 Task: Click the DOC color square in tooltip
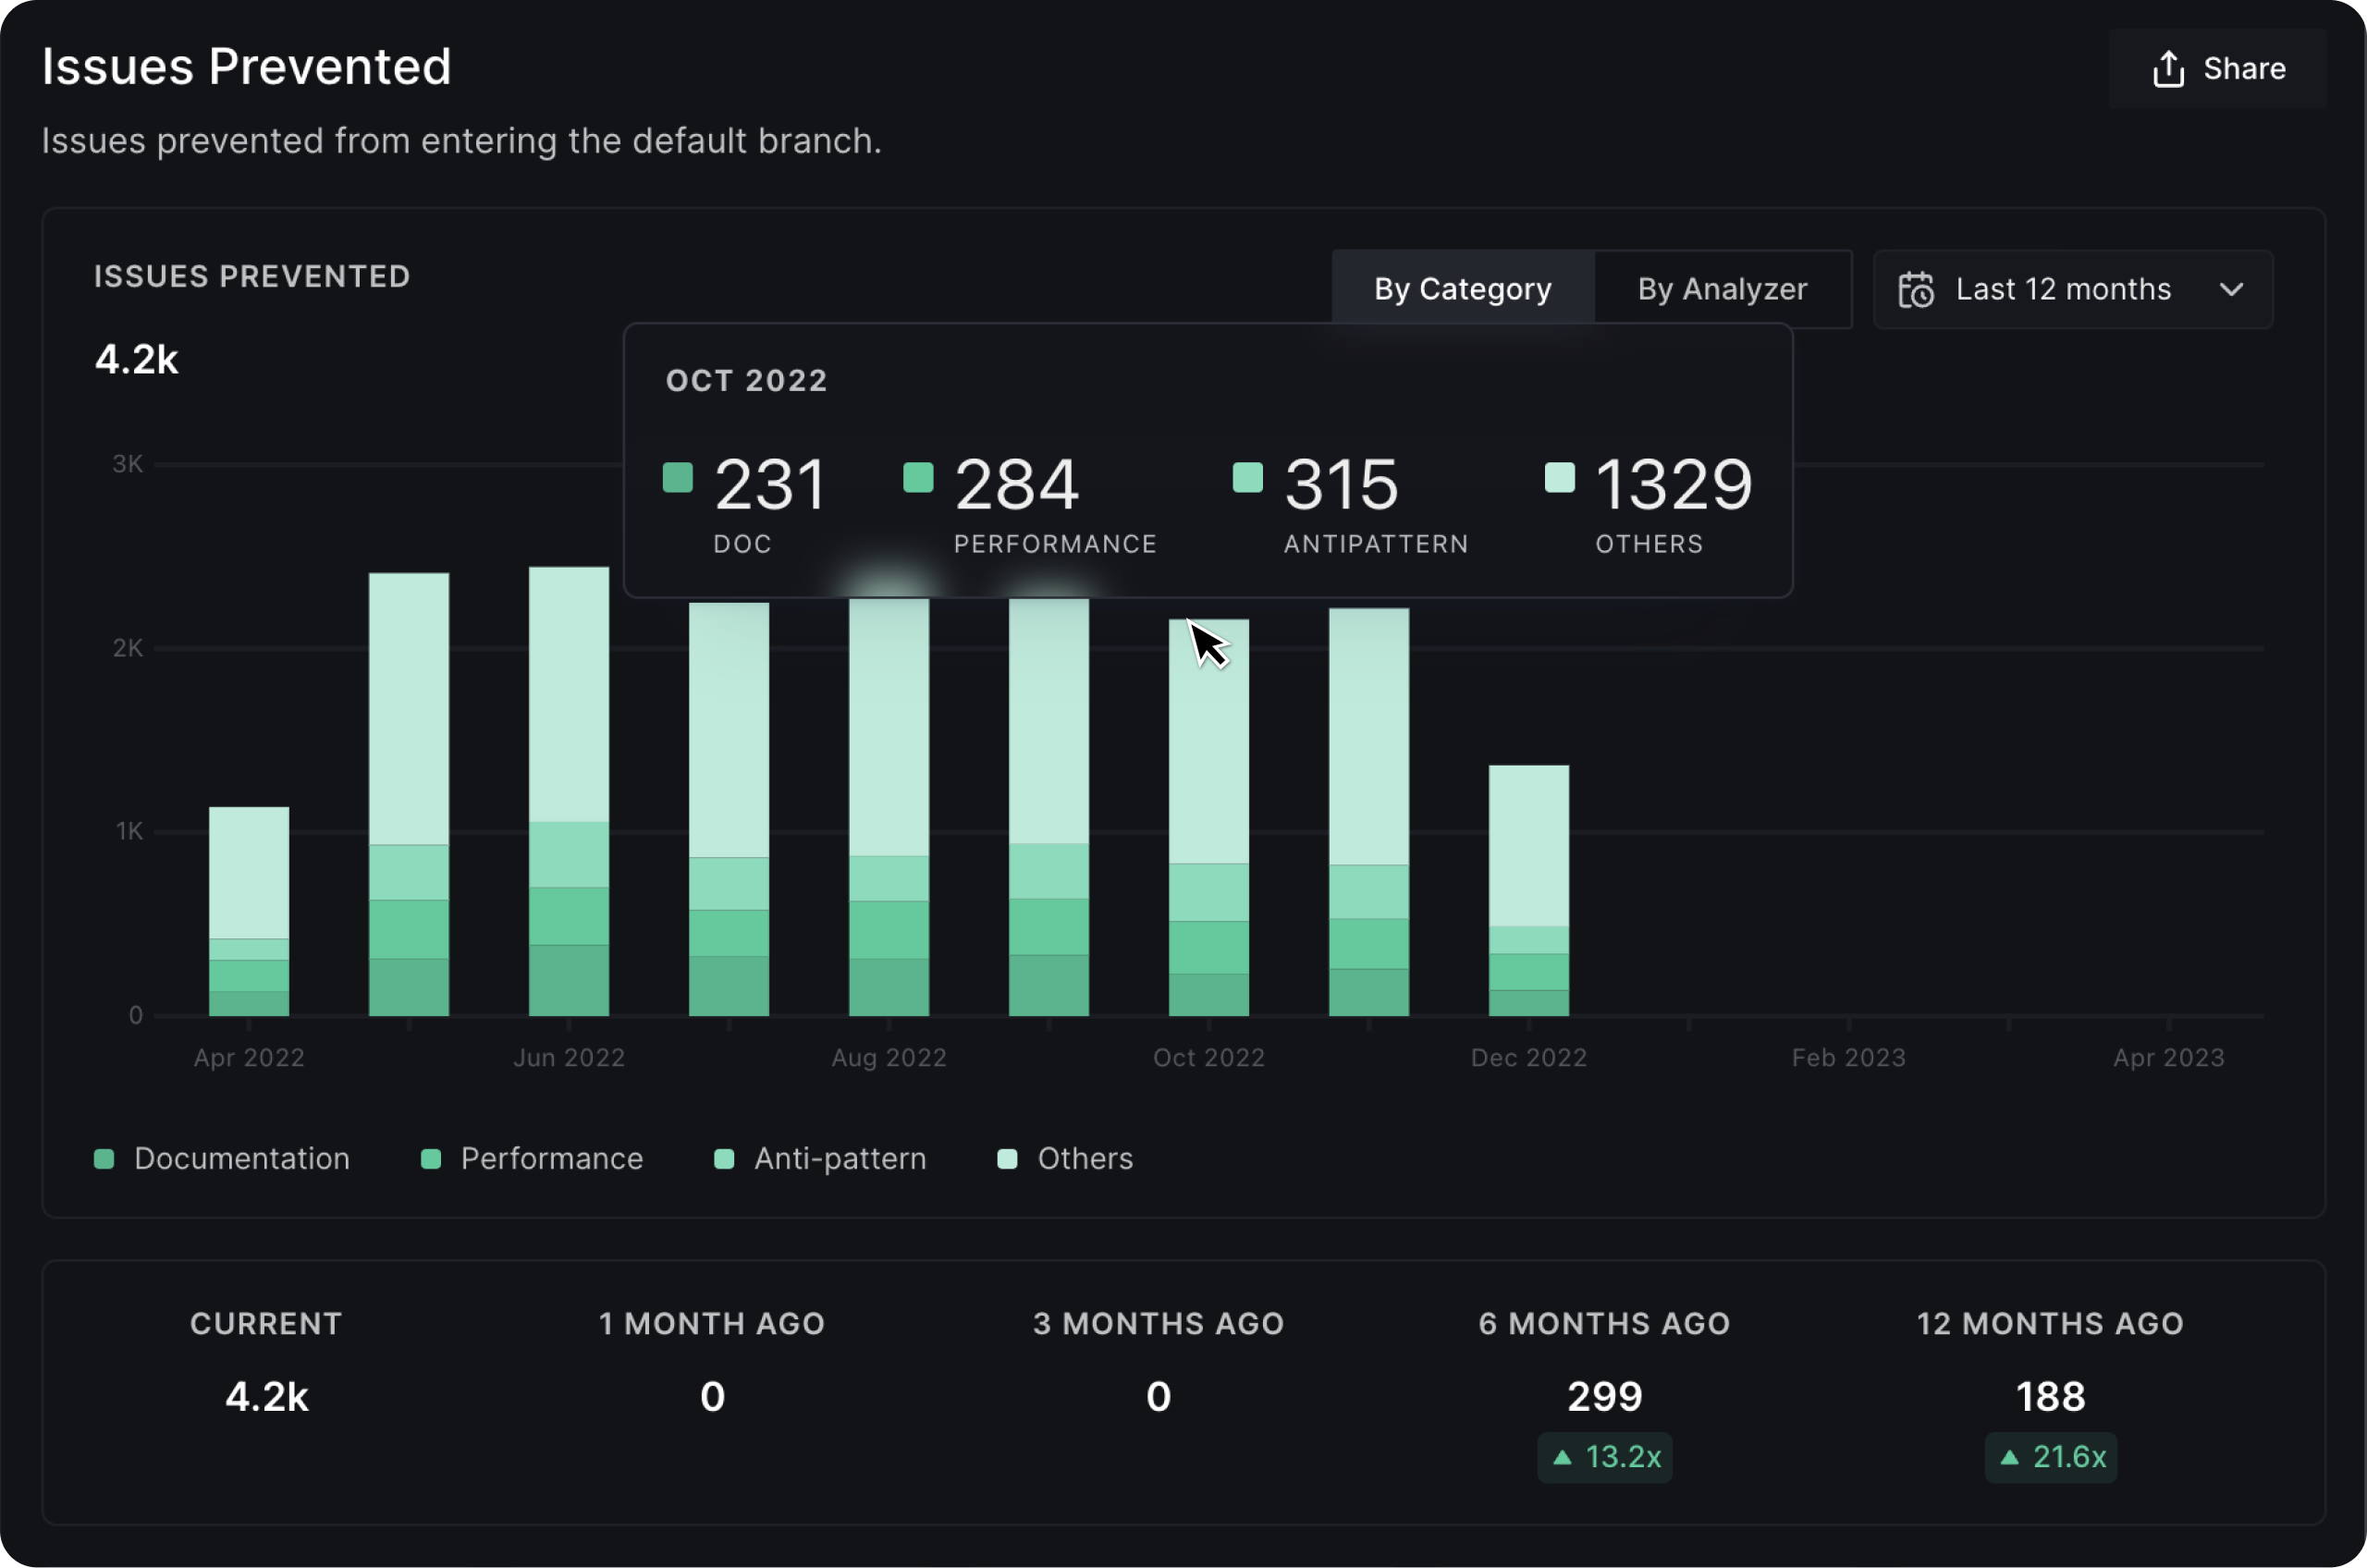tap(678, 477)
